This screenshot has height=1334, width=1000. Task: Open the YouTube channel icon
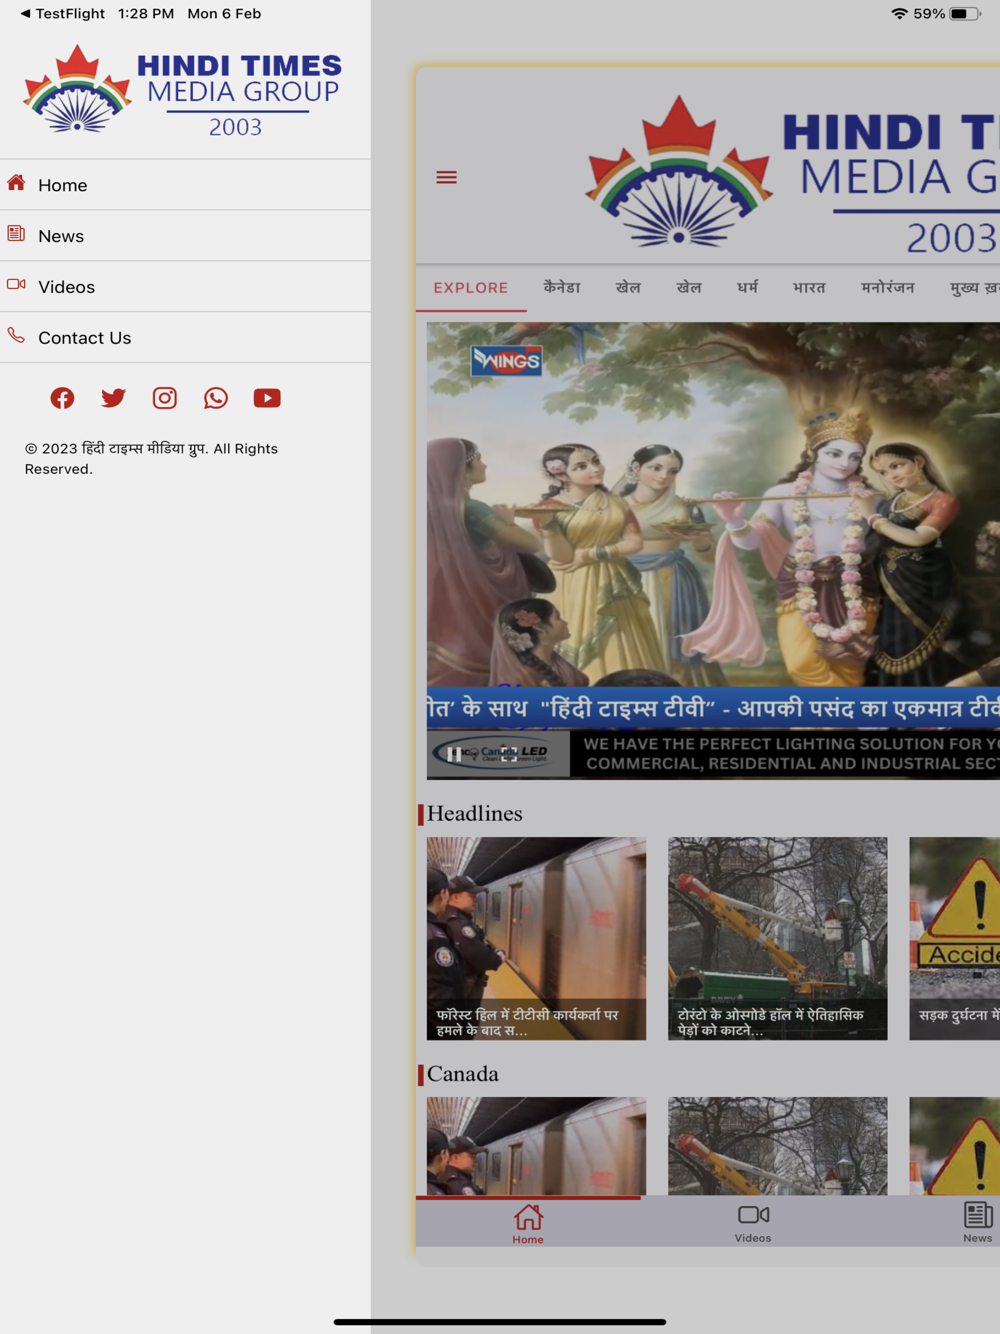[267, 398]
